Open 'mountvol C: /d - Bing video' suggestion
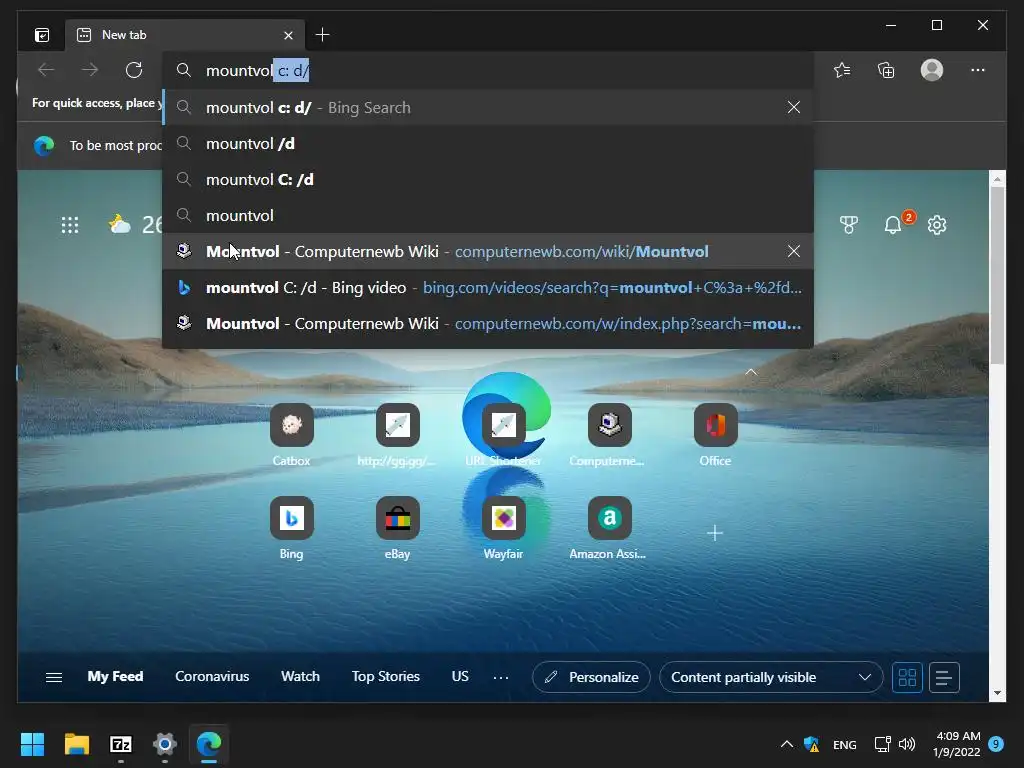The width and height of the screenshot is (1024, 768). [487, 287]
